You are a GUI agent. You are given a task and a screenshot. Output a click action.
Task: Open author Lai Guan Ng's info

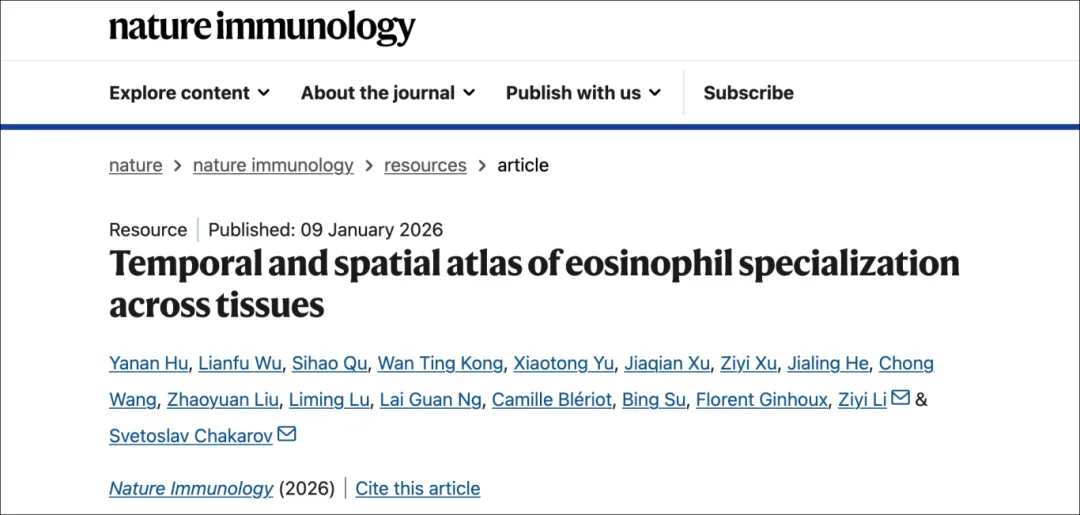click(x=431, y=400)
